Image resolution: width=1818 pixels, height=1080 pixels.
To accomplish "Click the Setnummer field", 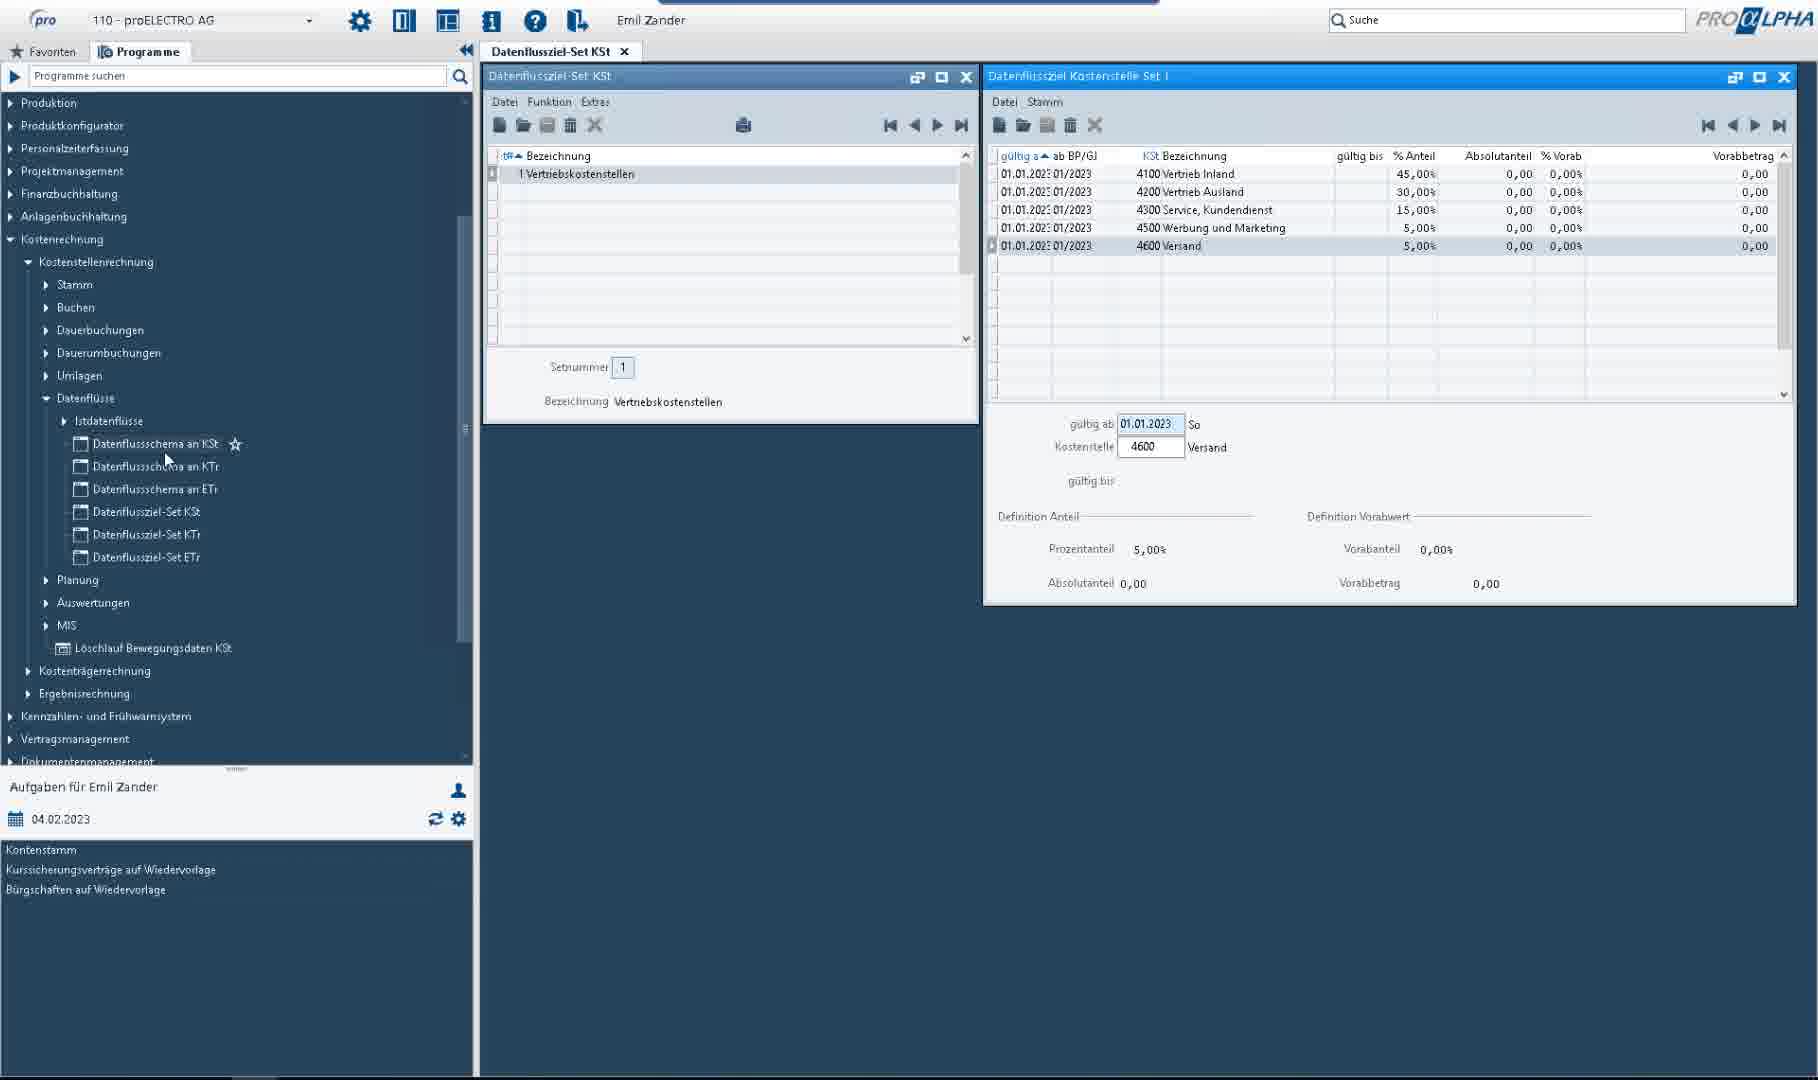I will pos(622,367).
